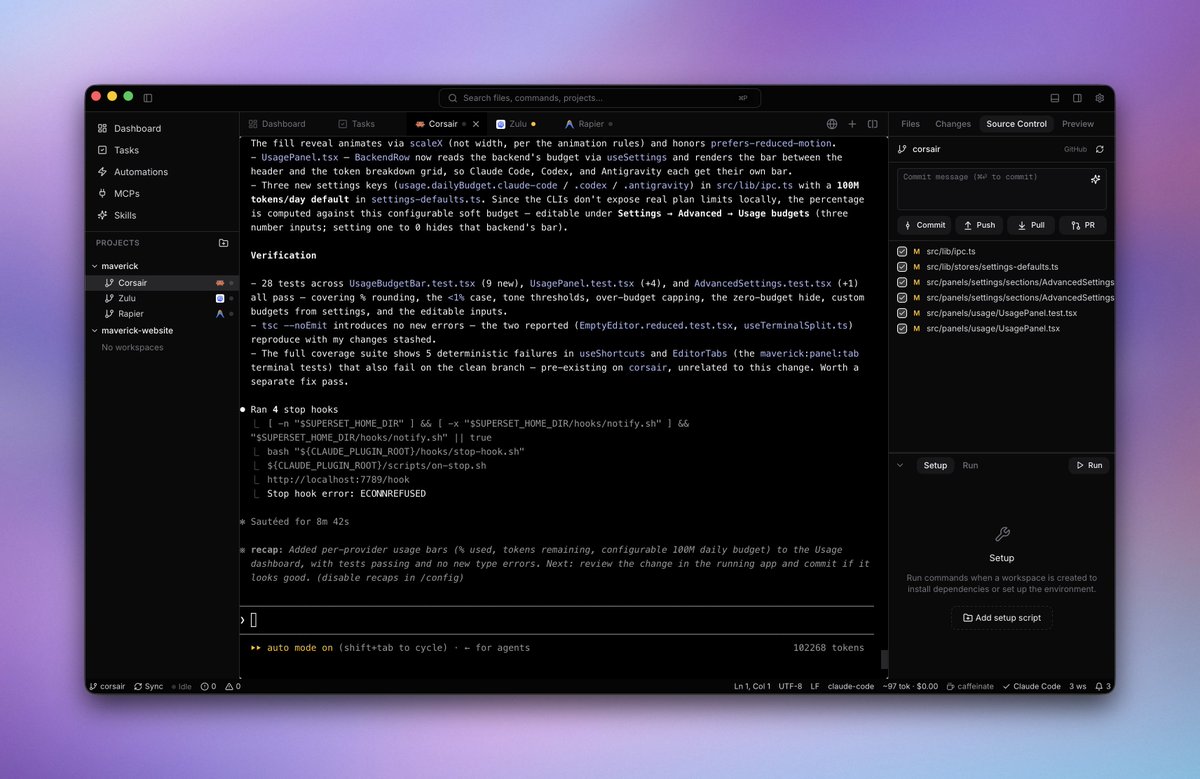The height and width of the screenshot is (779, 1200).
Task: Select the Corsair workspace in sidebar
Action: click(x=162, y=283)
